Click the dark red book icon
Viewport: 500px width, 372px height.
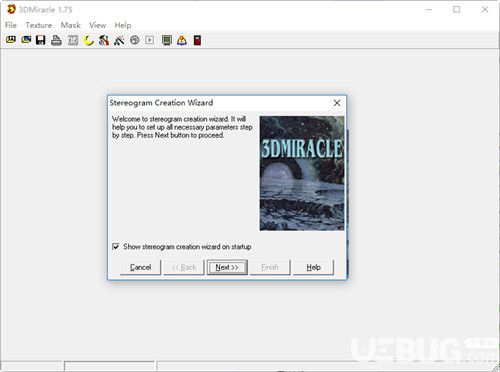(x=197, y=40)
